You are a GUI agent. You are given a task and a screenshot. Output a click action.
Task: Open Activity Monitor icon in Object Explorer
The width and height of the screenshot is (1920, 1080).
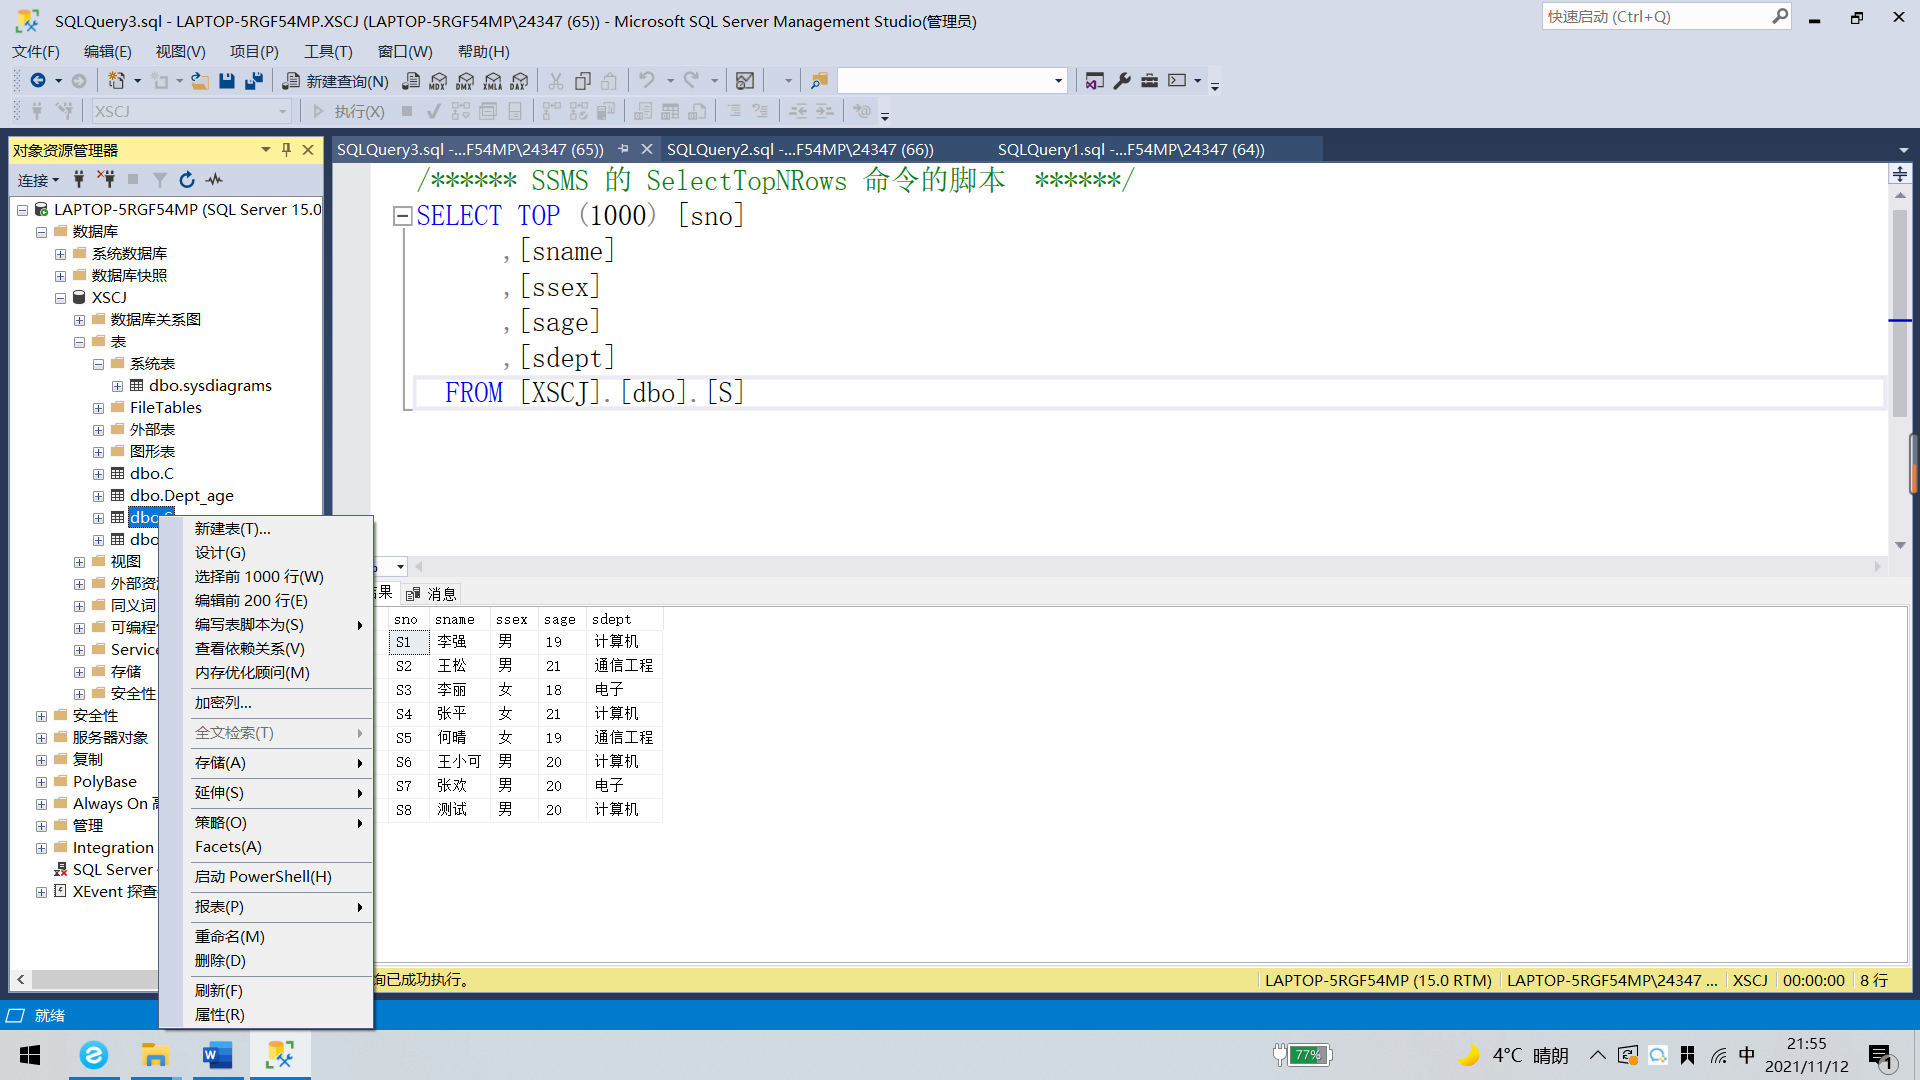[x=214, y=180]
